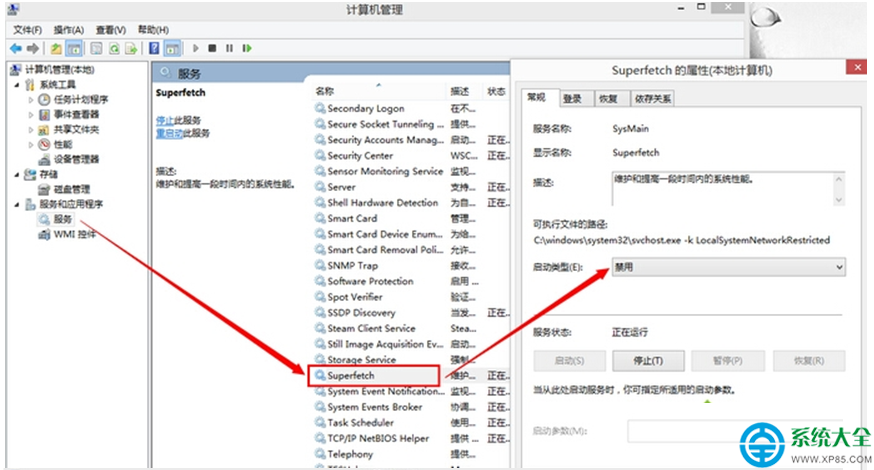Image resolution: width=874 pixels, height=470 pixels.
Task: Click the 描述 column header
Action: pyautogui.click(x=460, y=91)
